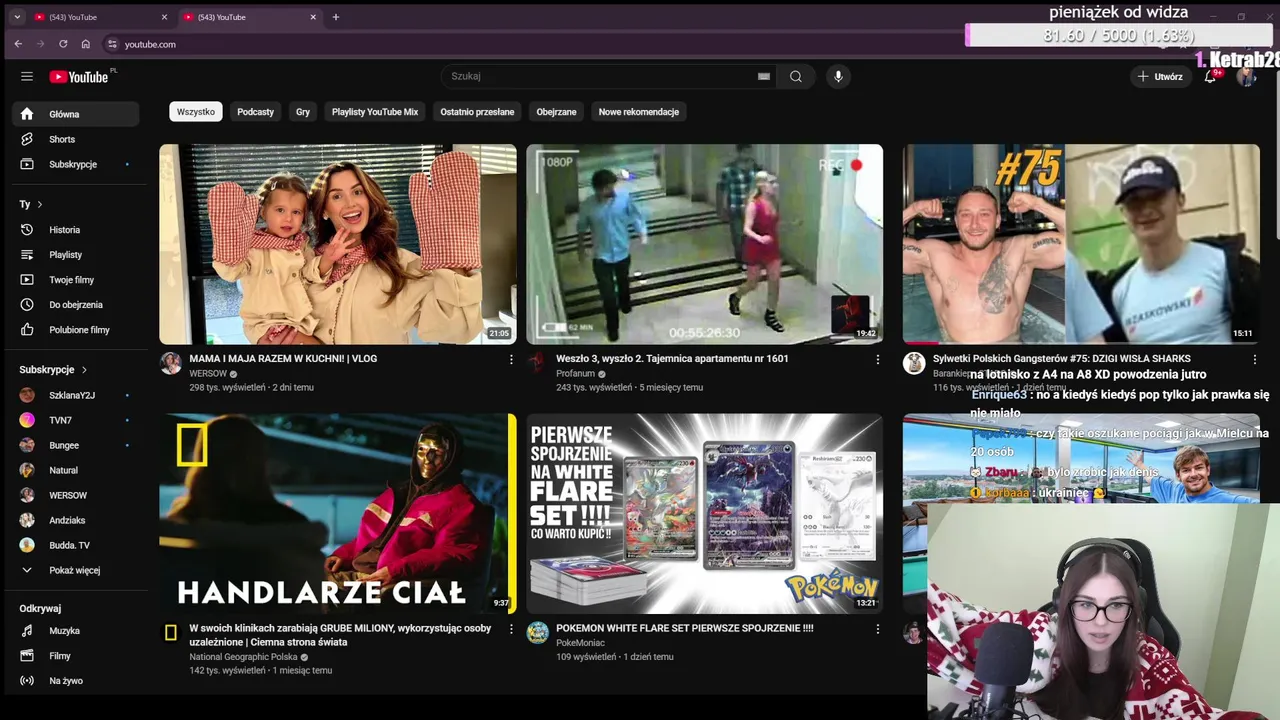
Task: Open options menu for Pokemon White Flare video
Action: tap(878, 629)
